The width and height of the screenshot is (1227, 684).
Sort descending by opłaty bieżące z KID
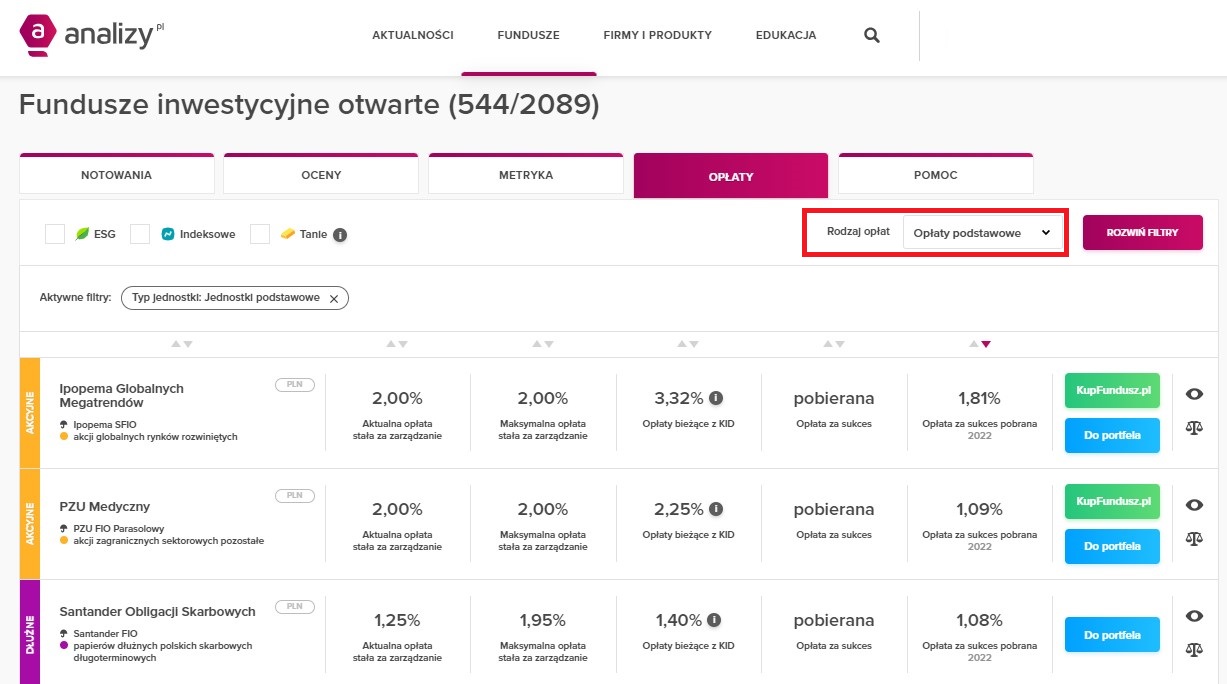pyautogui.click(x=694, y=344)
